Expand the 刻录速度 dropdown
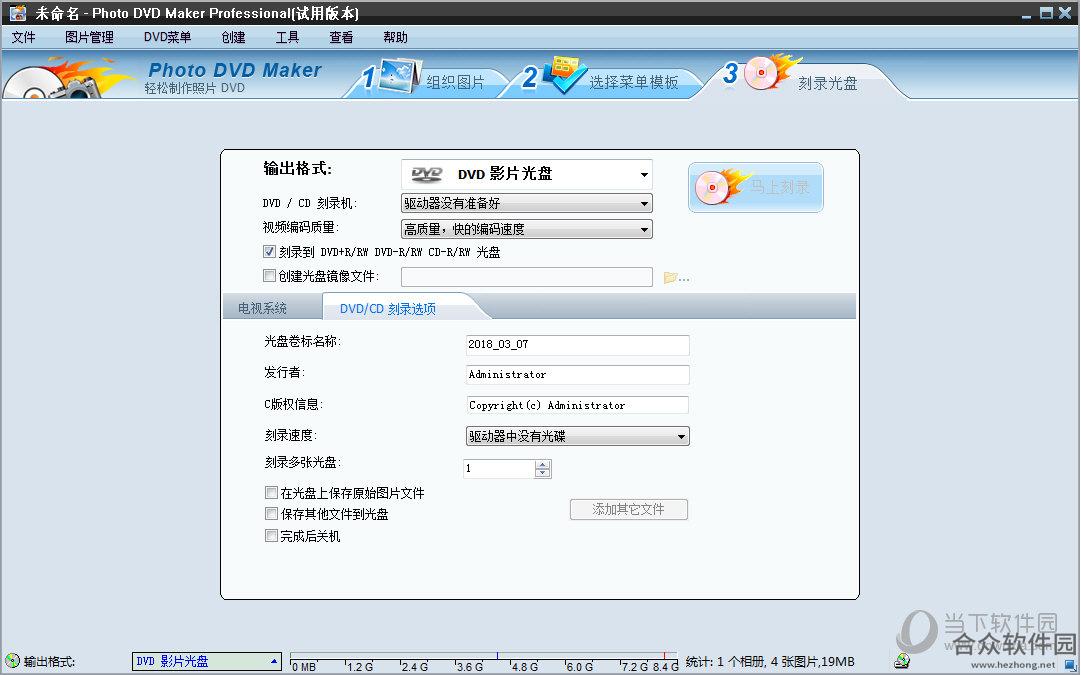 pyautogui.click(x=578, y=436)
